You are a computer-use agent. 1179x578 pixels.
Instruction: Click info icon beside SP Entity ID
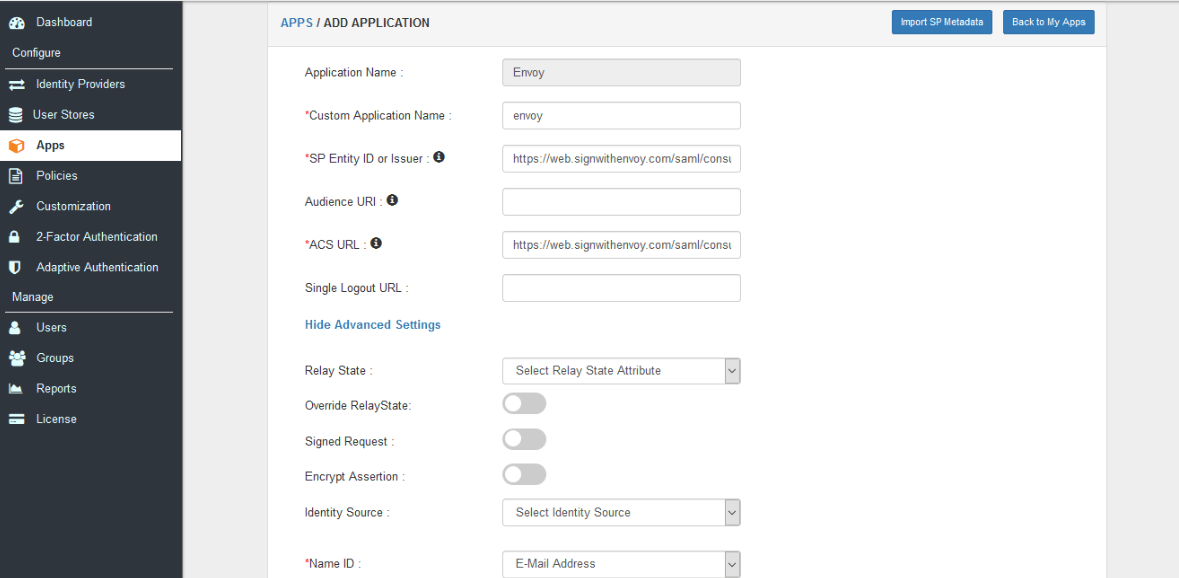439,157
